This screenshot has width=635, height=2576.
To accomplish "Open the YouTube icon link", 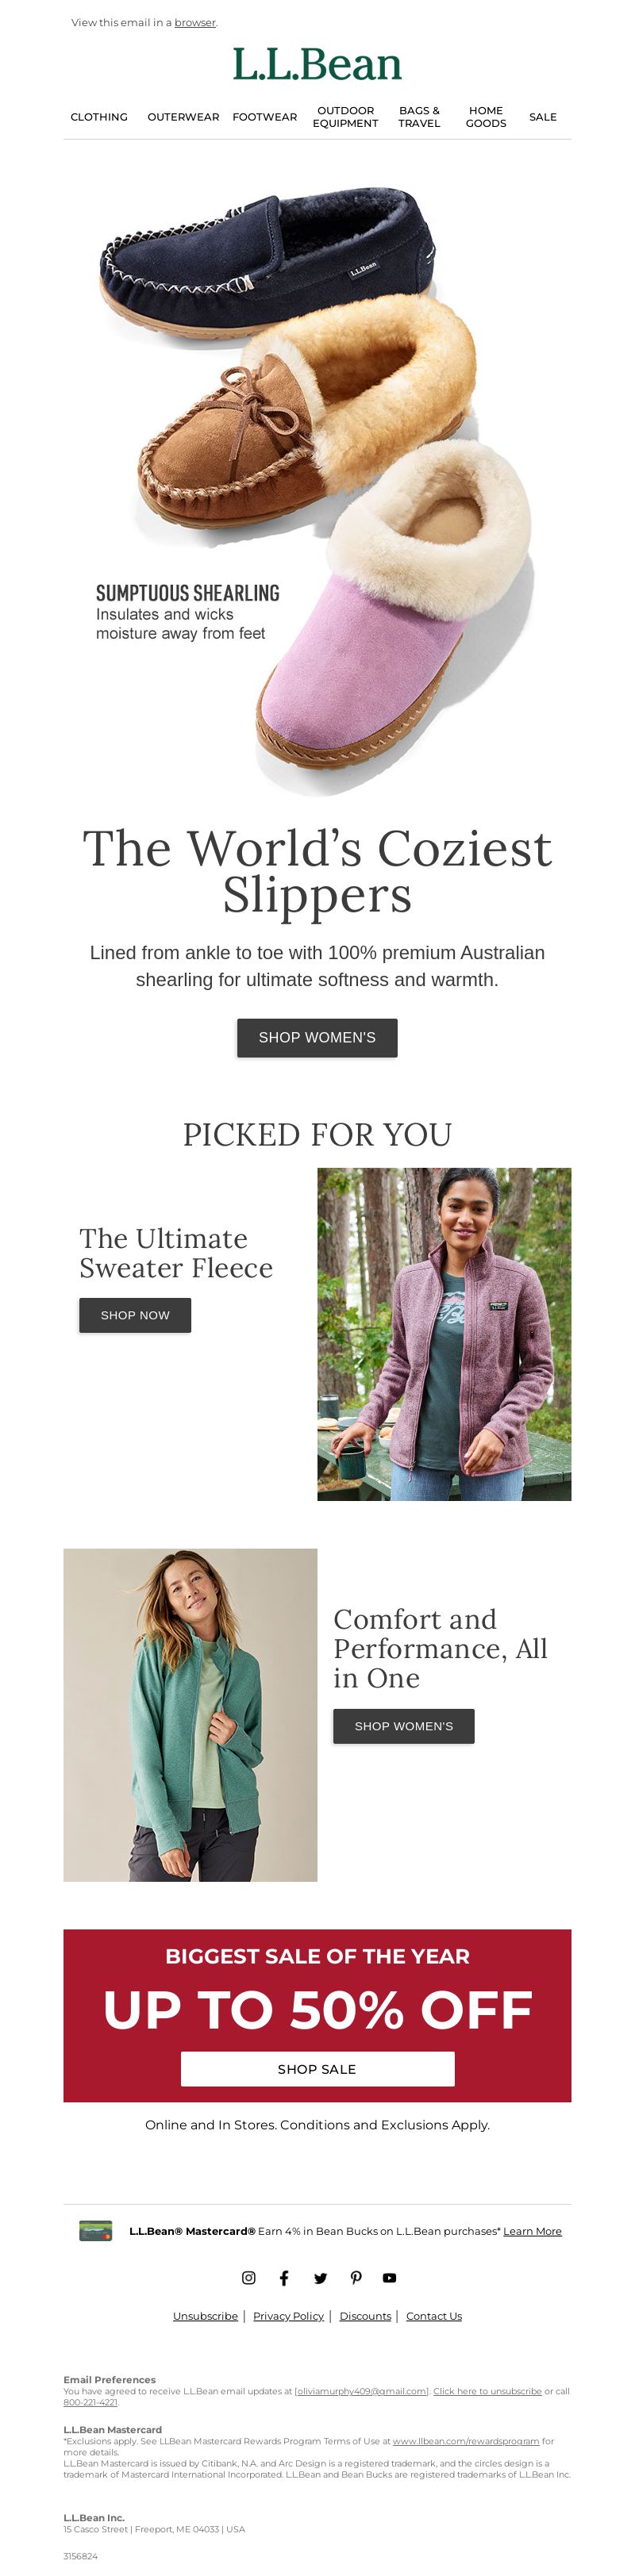I will 390,2277.
